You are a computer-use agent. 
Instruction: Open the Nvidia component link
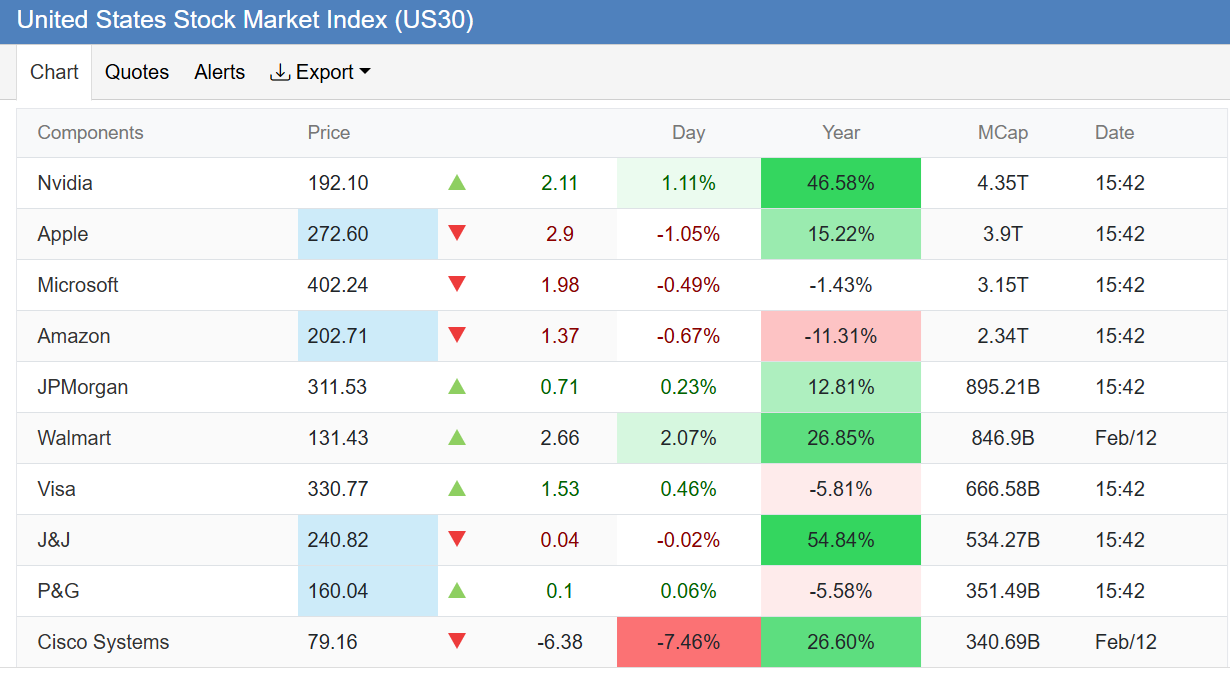(65, 183)
